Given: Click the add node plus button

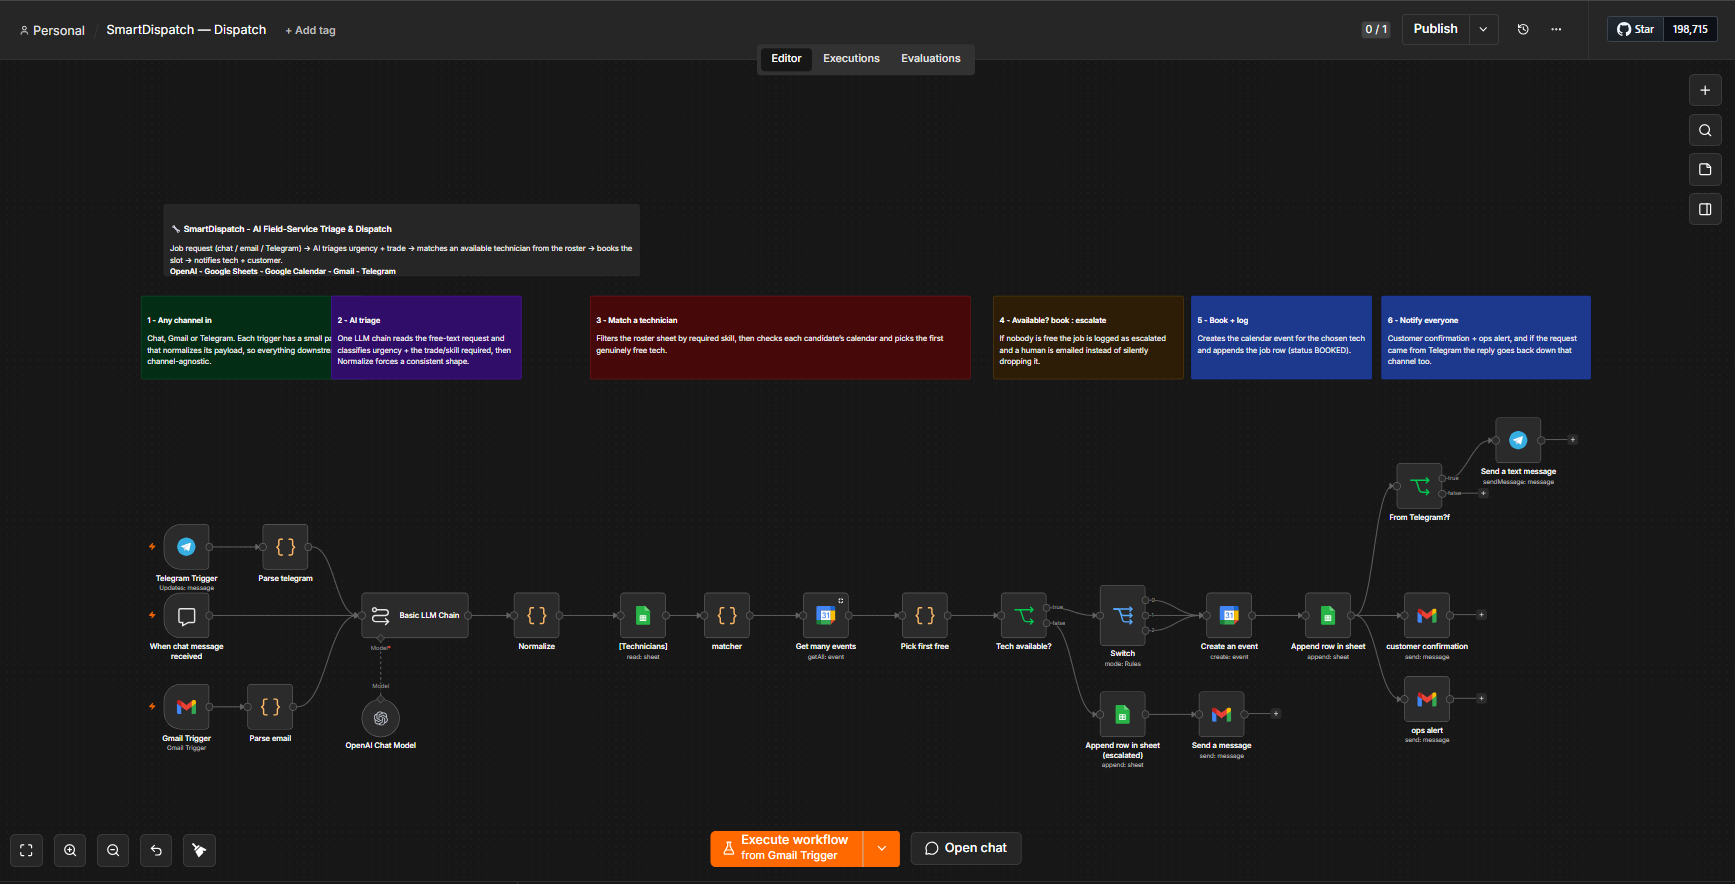Looking at the screenshot, I should [x=1705, y=90].
